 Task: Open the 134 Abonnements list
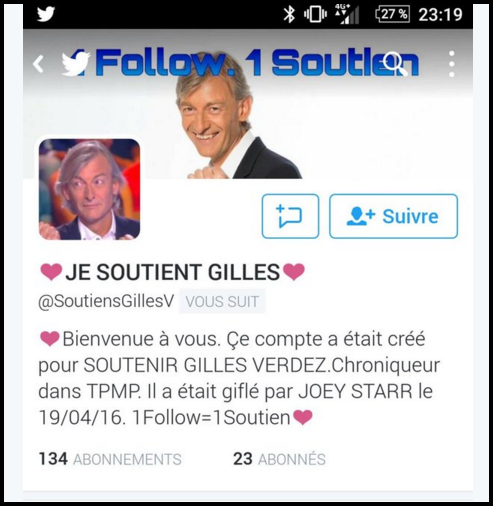pyautogui.click(x=110, y=459)
